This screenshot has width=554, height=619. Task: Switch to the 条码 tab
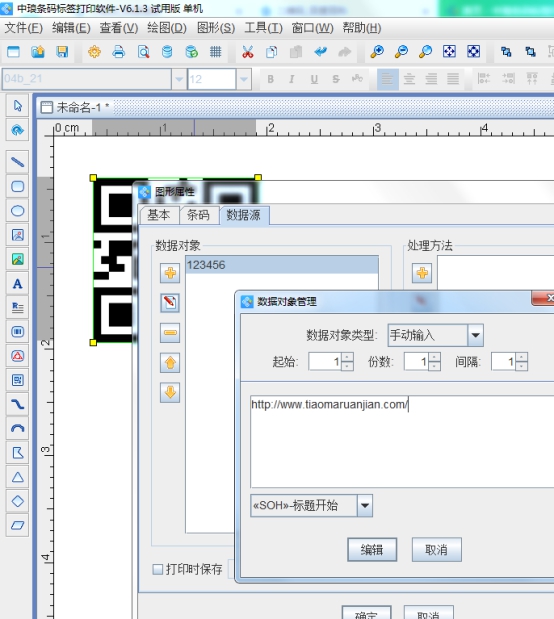(x=199, y=215)
